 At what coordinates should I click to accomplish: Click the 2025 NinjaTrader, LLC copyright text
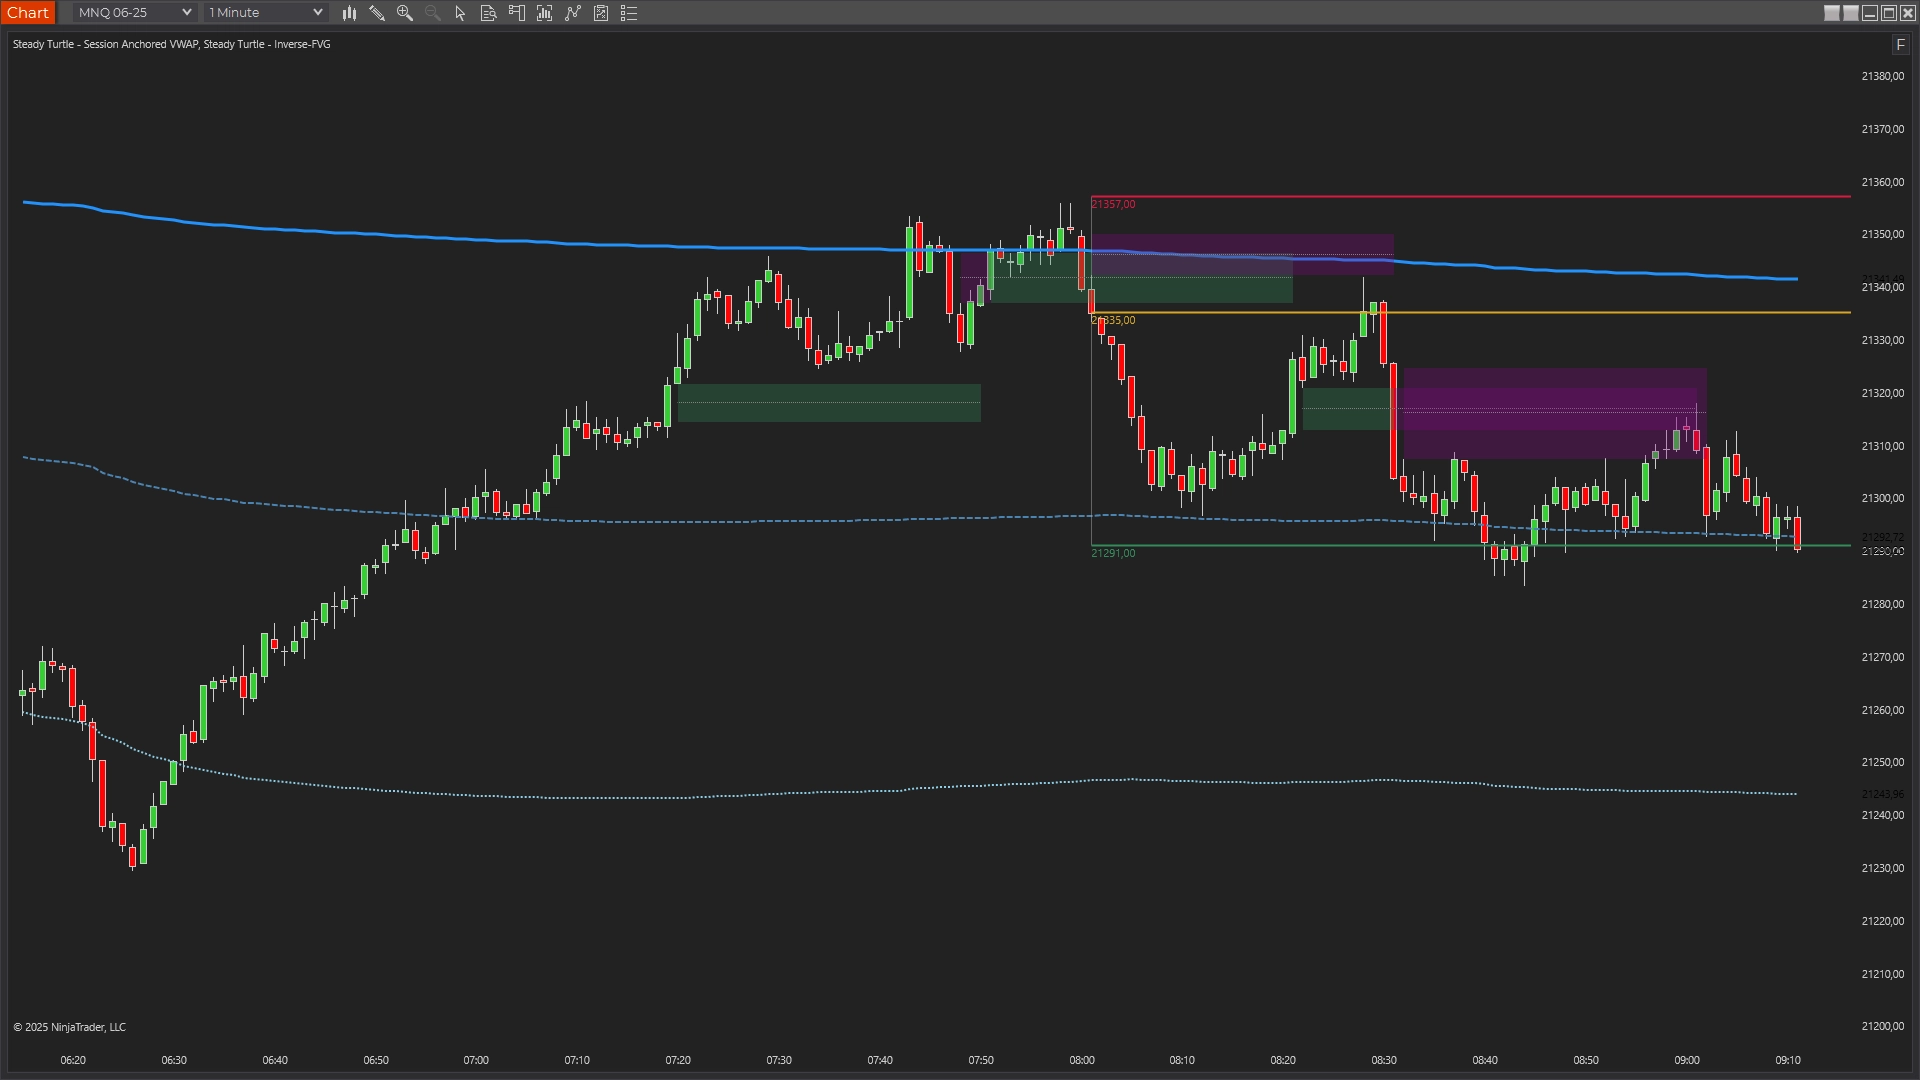(70, 1027)
